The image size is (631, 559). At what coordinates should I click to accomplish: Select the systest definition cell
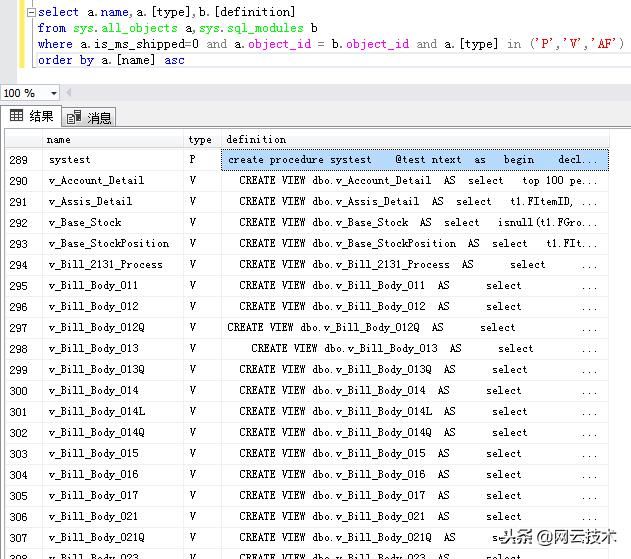tap(414, 160)
